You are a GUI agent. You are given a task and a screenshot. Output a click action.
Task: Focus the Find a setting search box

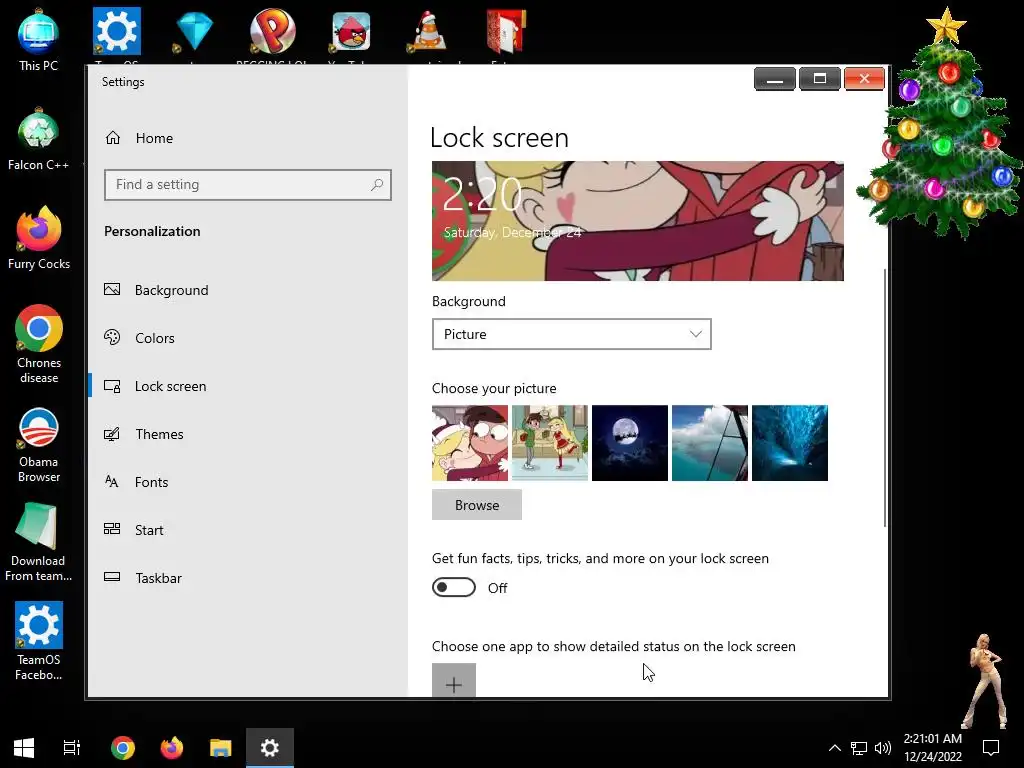click(248, 185)
